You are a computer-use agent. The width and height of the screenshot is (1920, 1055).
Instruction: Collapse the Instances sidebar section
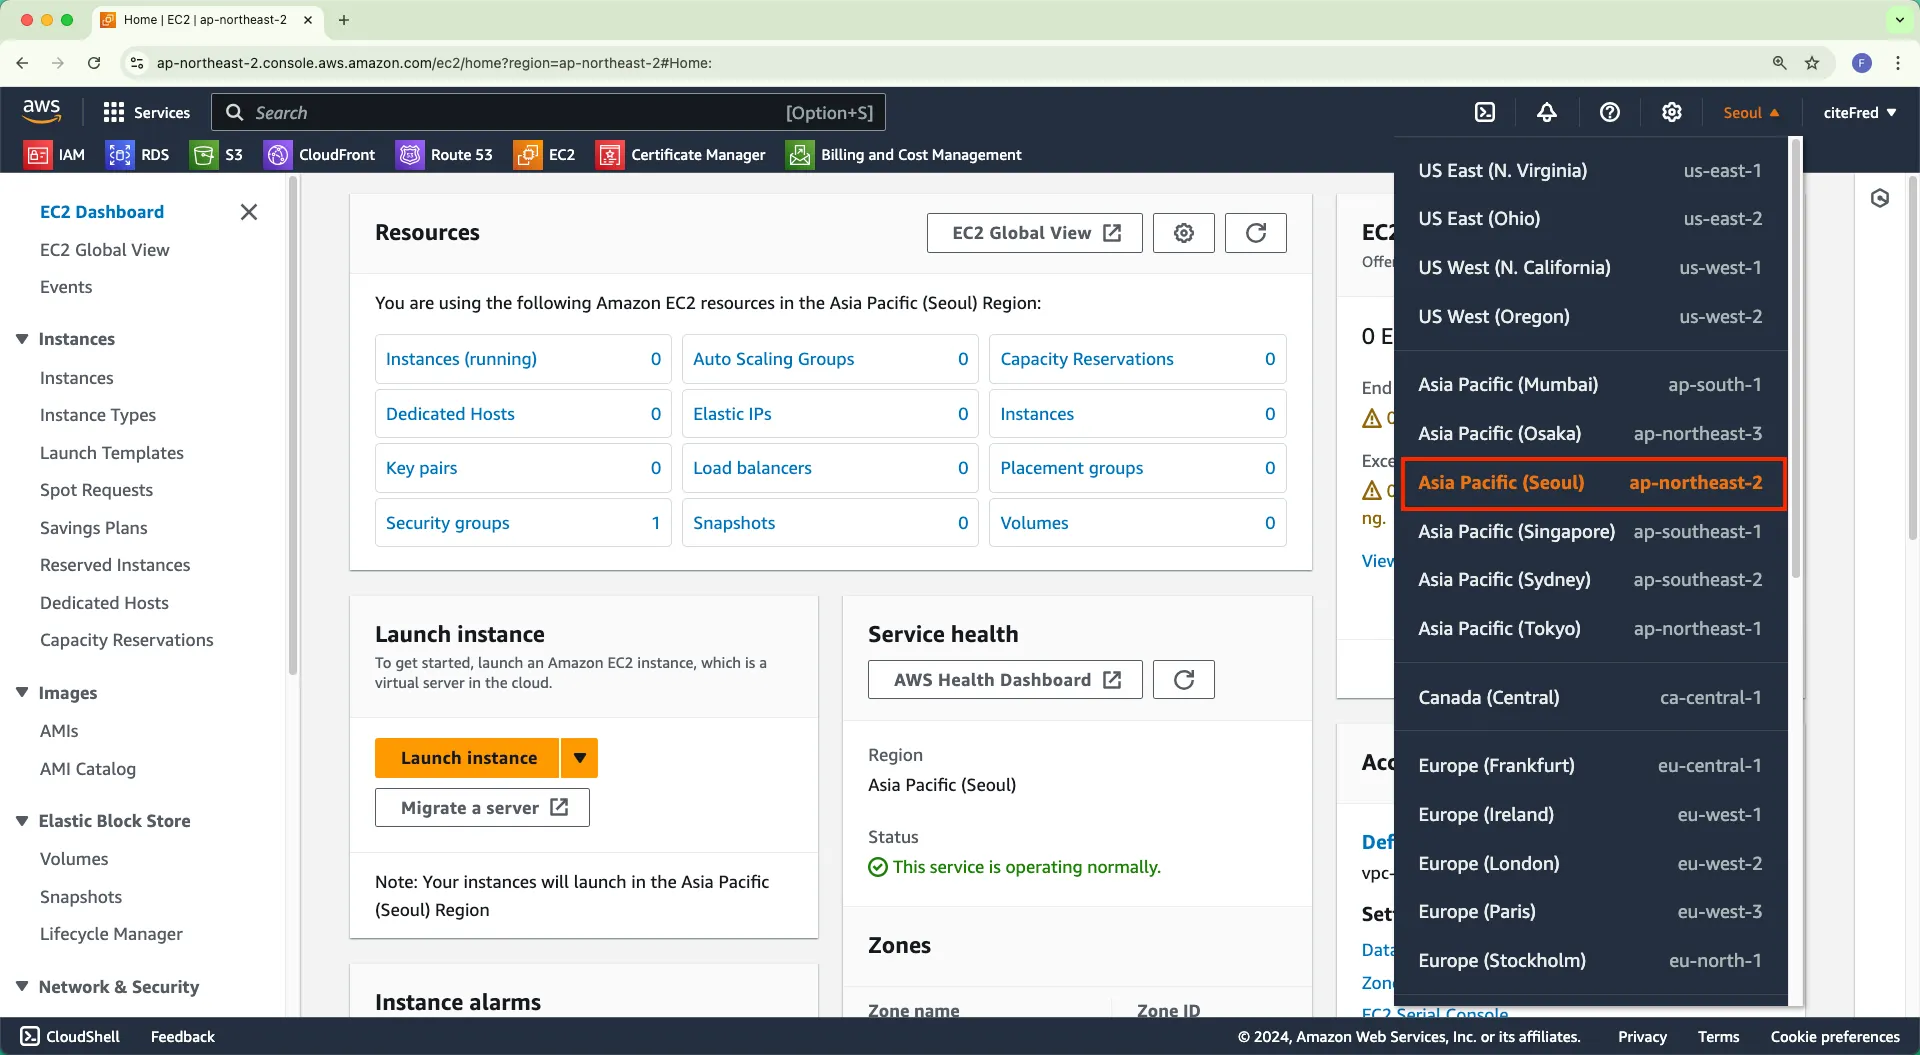22,339
